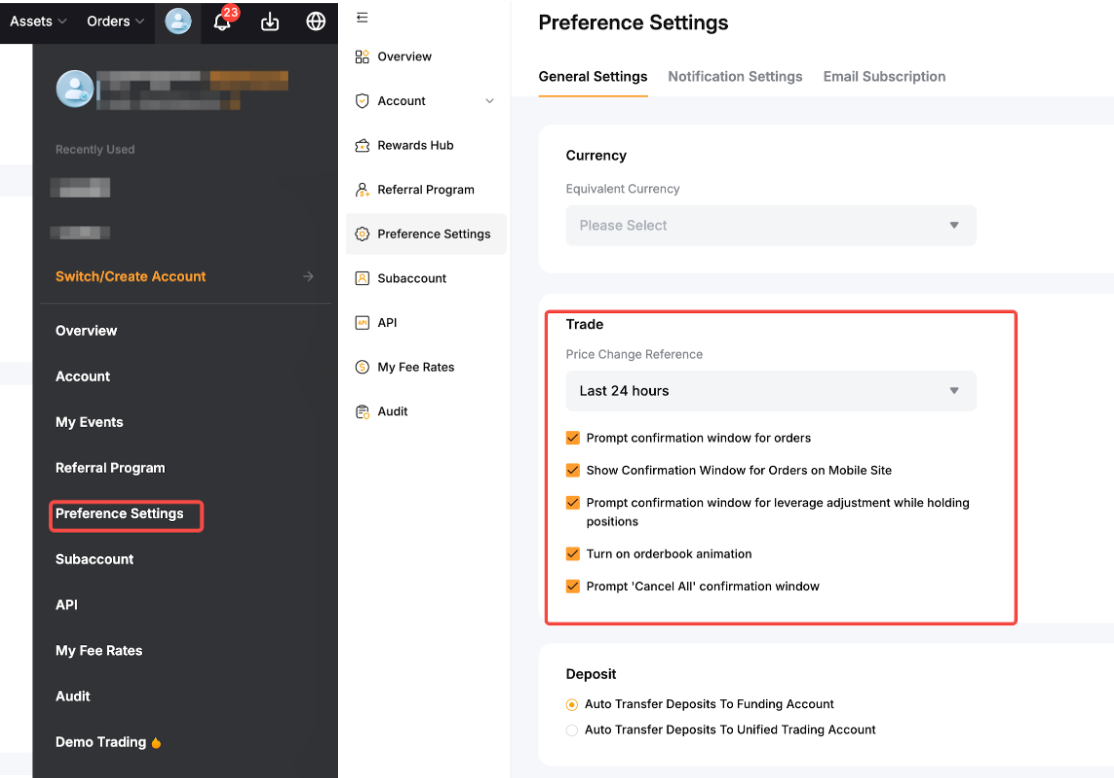Click the profile avatar icon in top bar
The height and width of the screenshot is (778, 1114).
[178, 22]
